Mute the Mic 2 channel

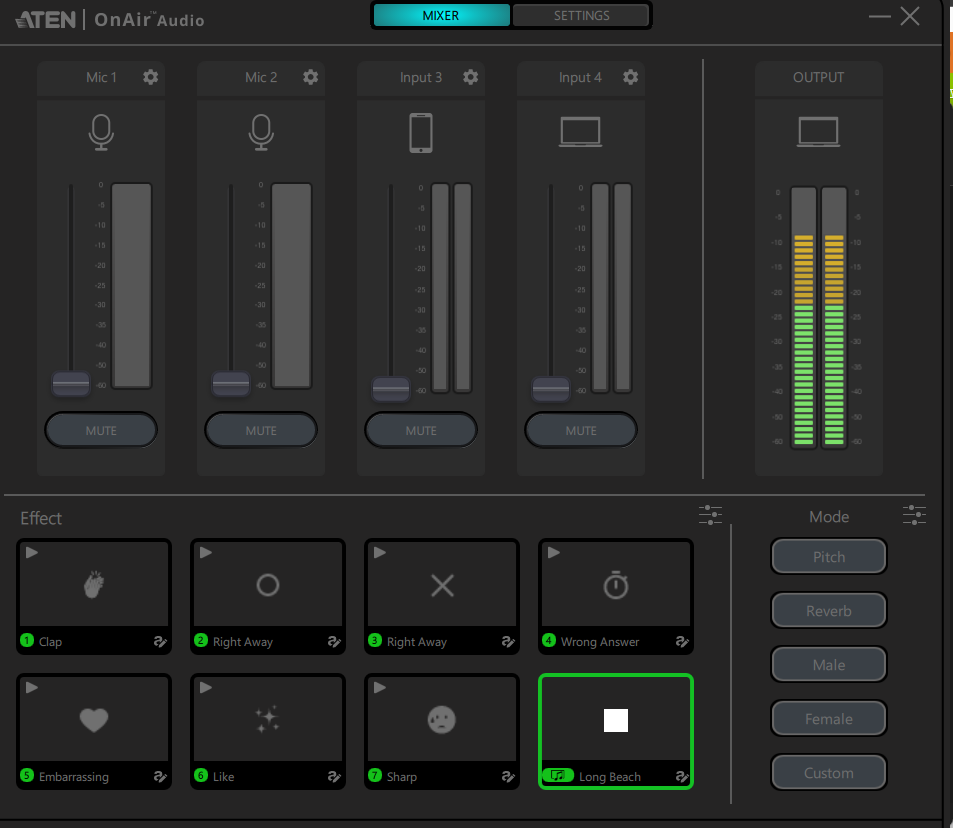tap(261, 430)
